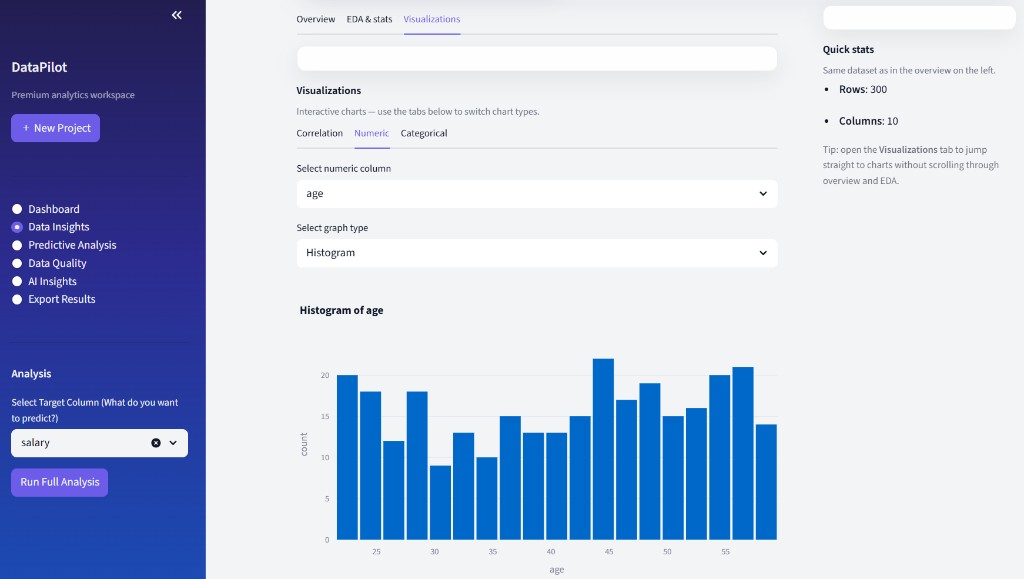Screen dimensions: 1024x579
Task: Click the tallest histogram bar near age 45
Action: click(x=603, y=449)
